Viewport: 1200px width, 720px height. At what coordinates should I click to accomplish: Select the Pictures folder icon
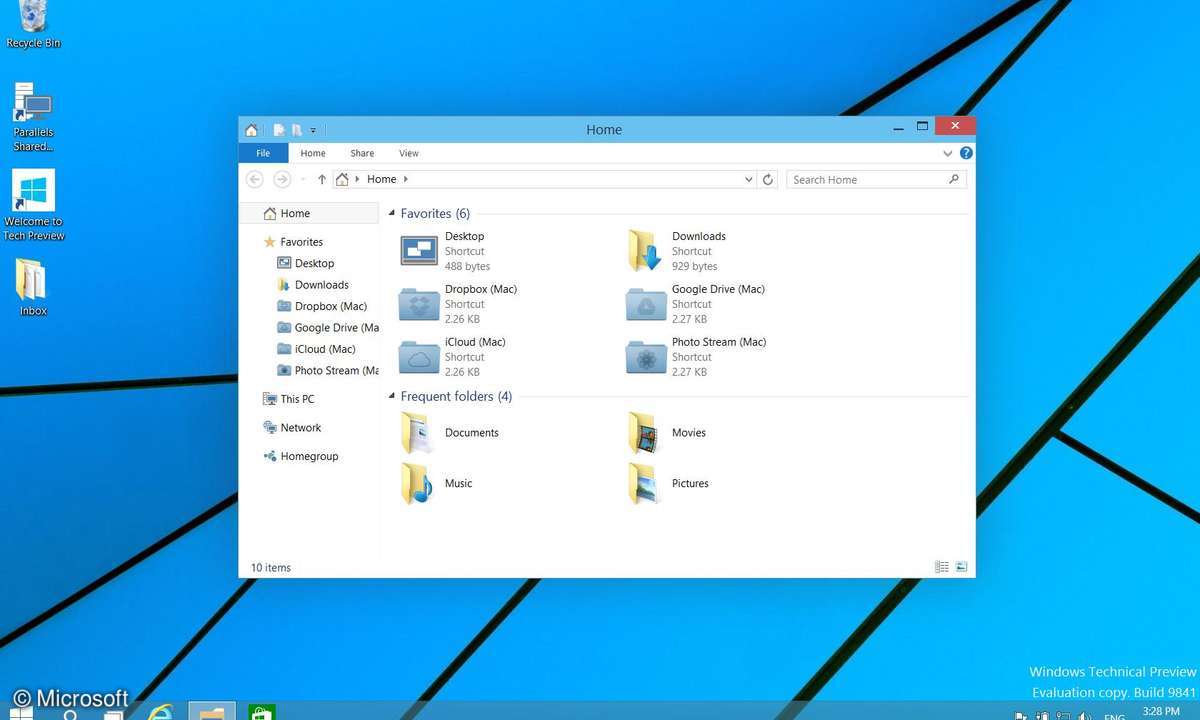(x=644, y=483)
